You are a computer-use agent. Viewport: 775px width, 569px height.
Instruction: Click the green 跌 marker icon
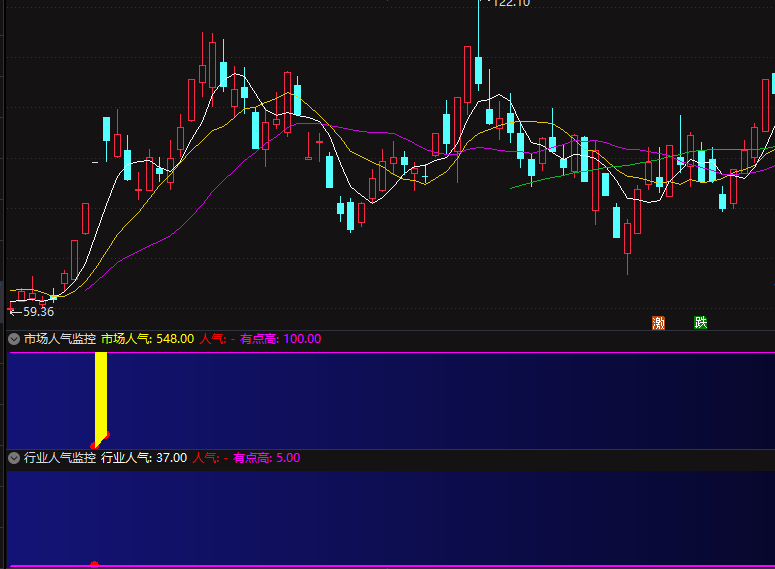700,323
